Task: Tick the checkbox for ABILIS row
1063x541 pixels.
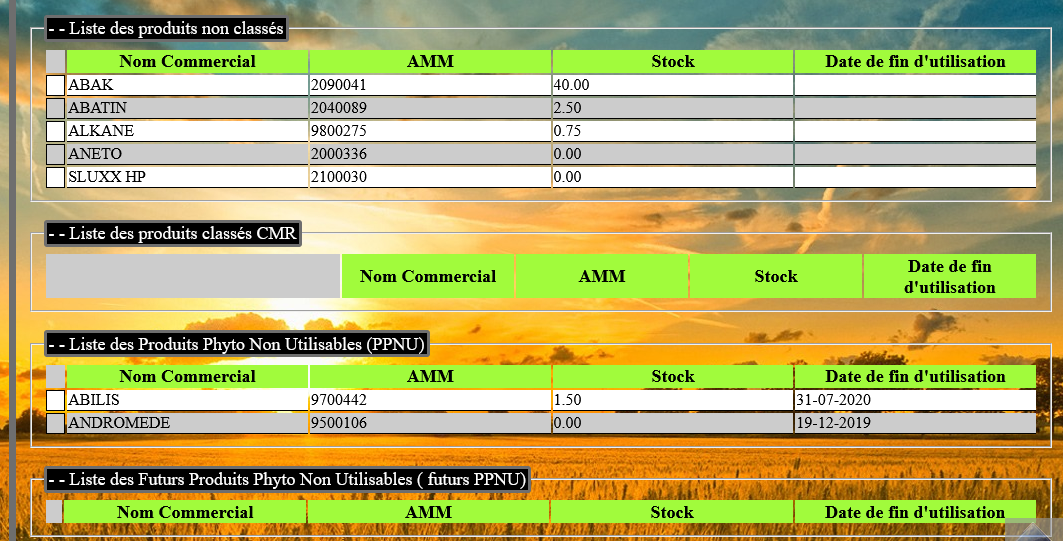Action: coord(56,400)
